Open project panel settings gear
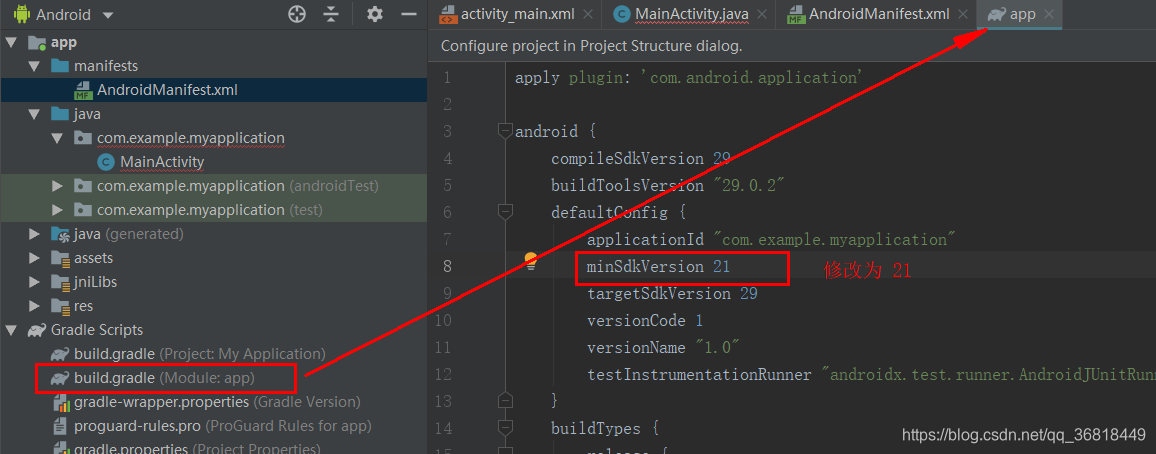 375,14
